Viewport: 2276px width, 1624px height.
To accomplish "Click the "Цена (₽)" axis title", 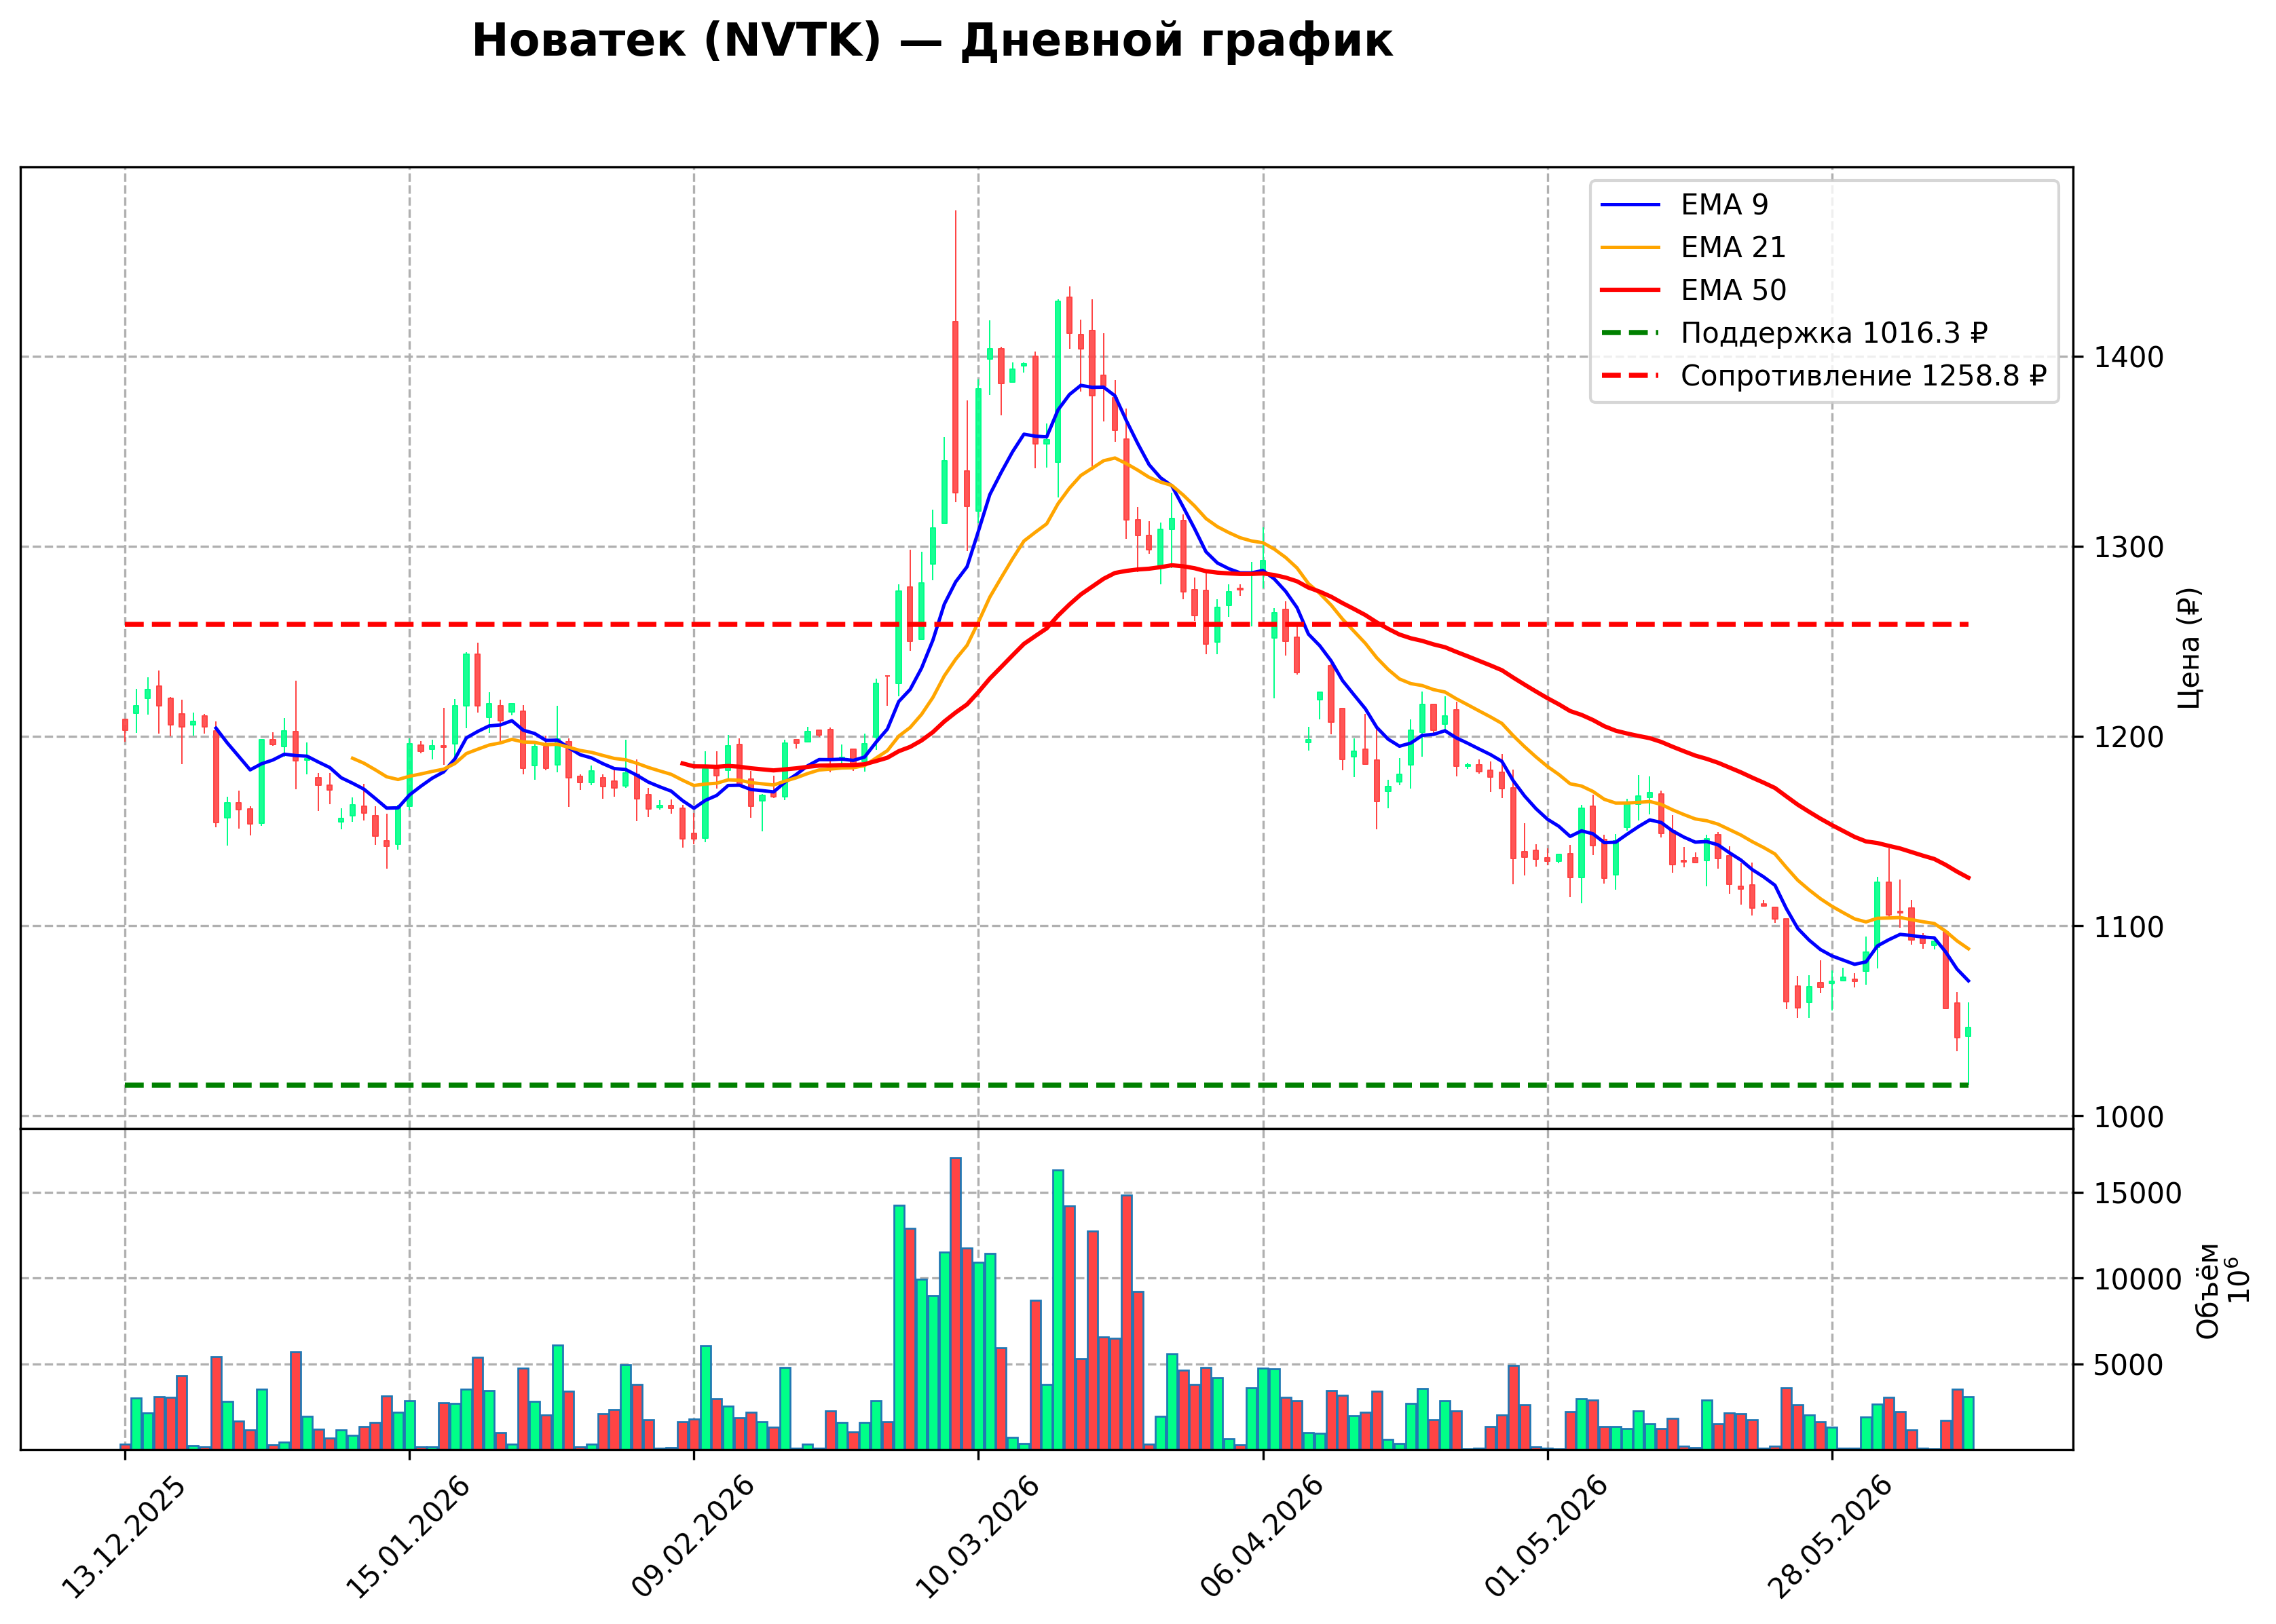I will point(2189,648).
